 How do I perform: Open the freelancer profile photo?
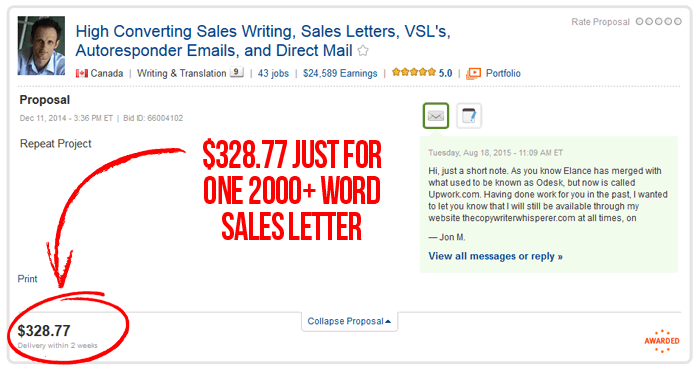click(41, 46)
